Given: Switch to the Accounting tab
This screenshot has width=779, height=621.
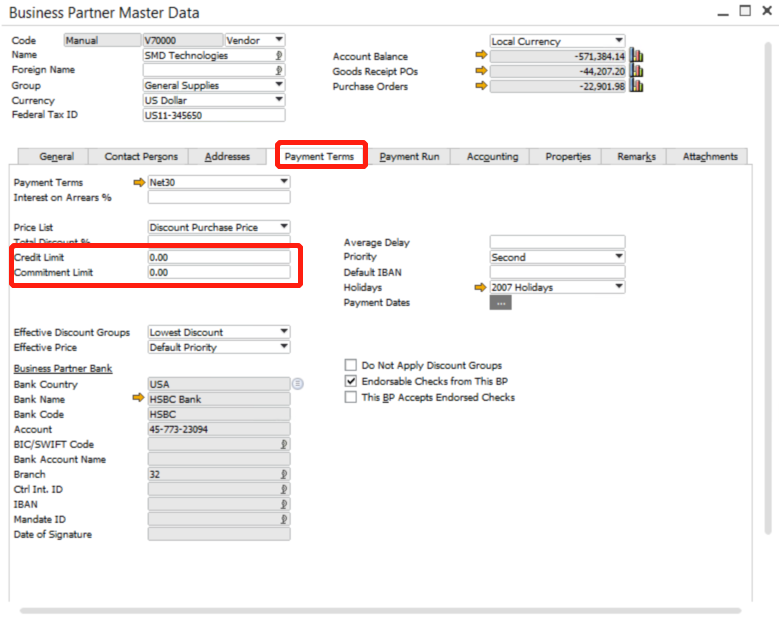Looking at the screenshot, I should coord(492,156).
